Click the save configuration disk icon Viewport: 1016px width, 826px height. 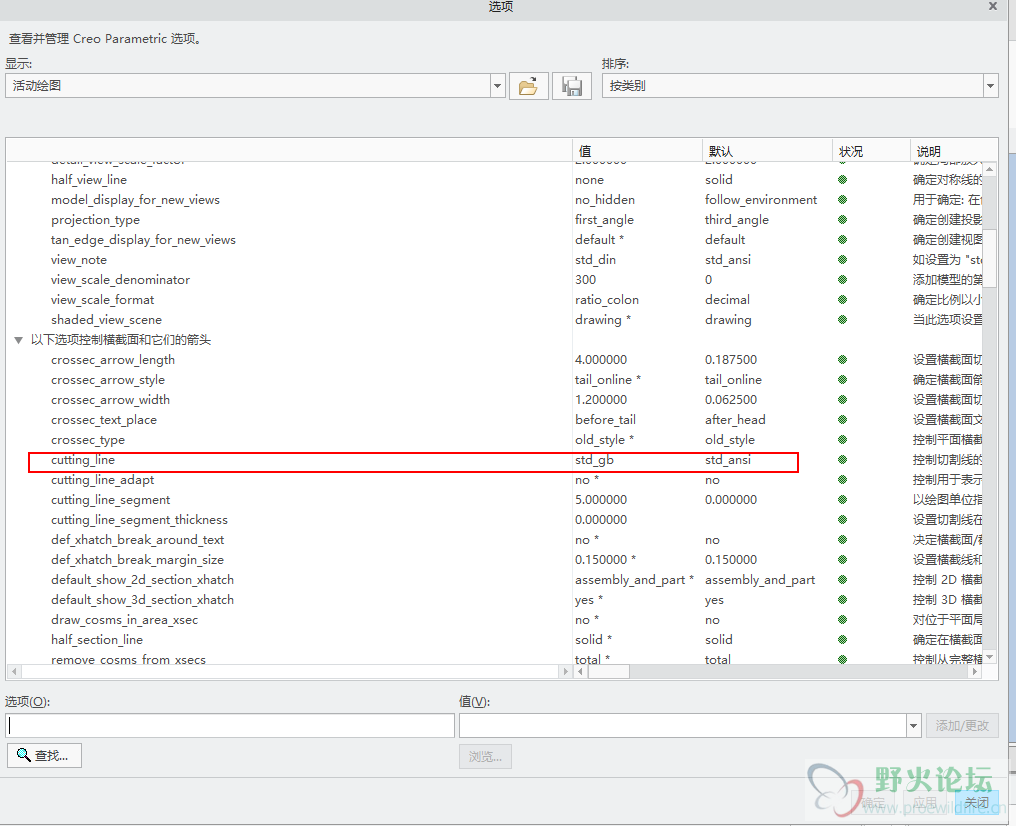point(572,86)
